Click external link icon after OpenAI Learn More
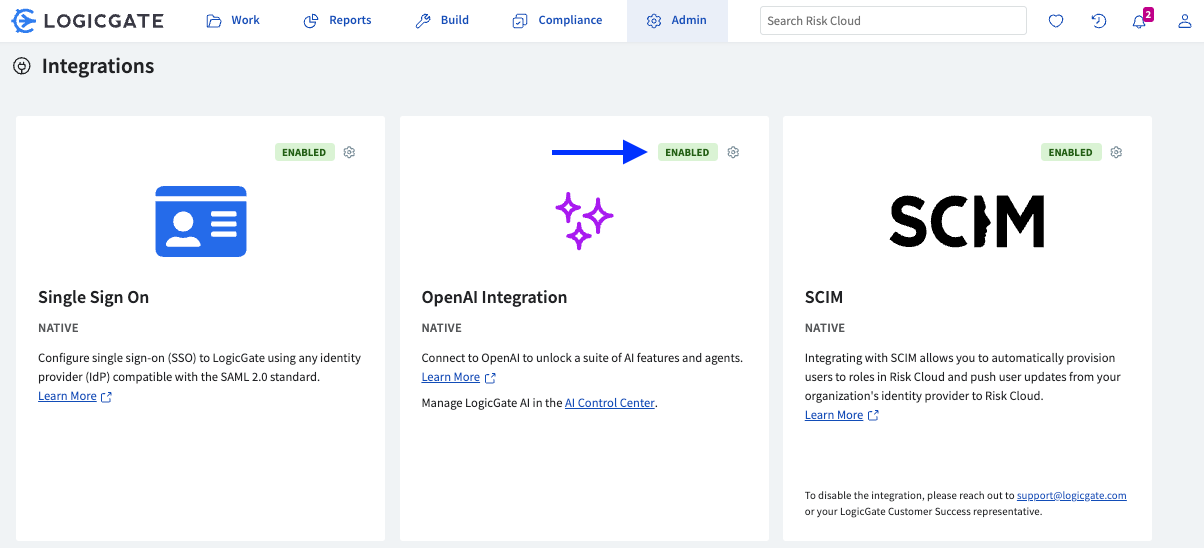Viewport: 1204px width, 548px height. [x=490, y=378]
